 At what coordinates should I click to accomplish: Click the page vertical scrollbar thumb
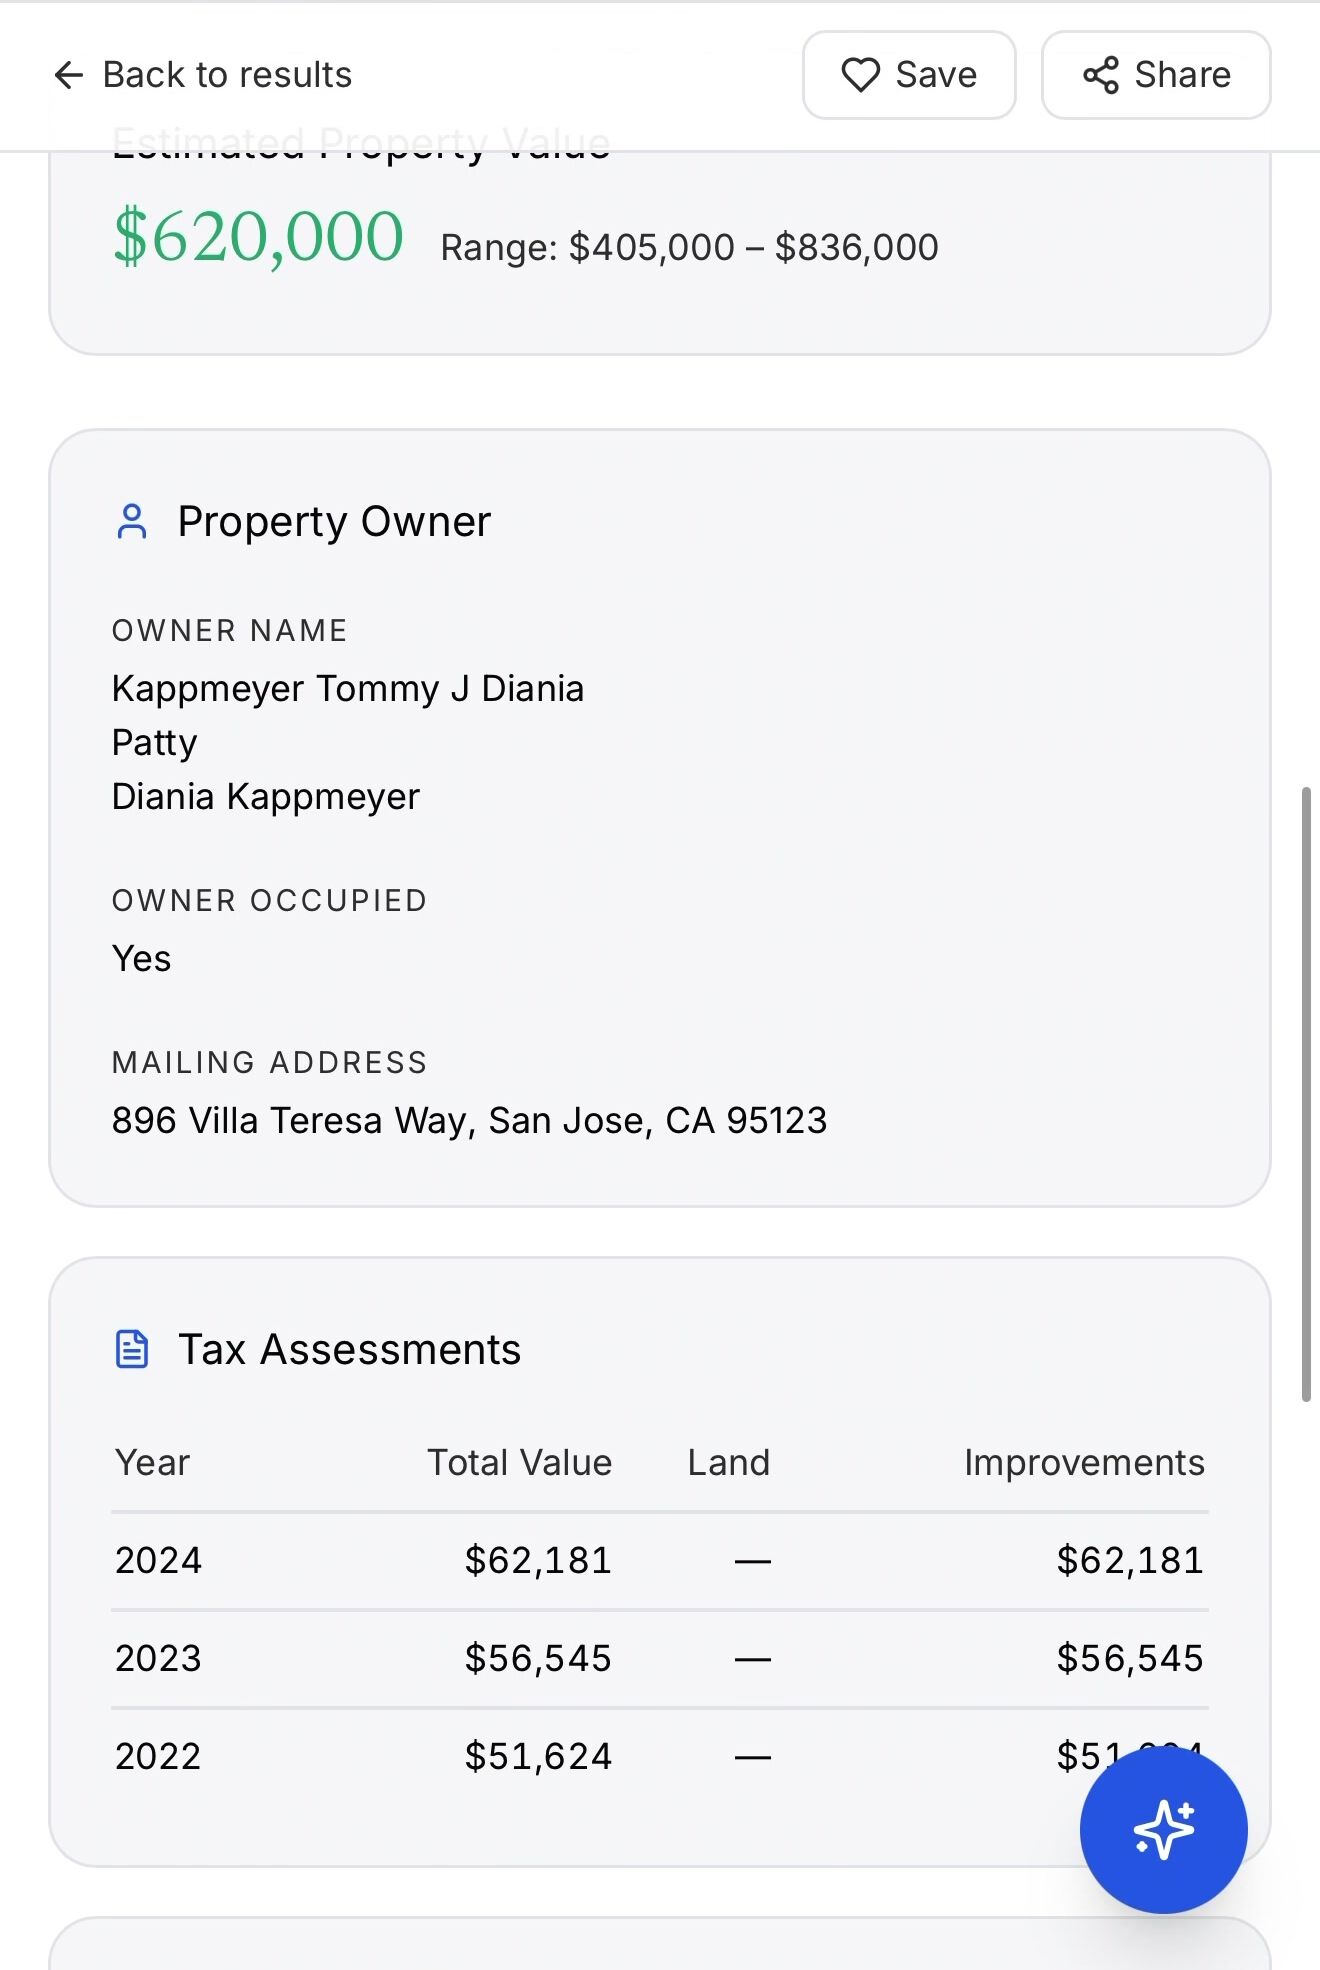(1305, 1095)
